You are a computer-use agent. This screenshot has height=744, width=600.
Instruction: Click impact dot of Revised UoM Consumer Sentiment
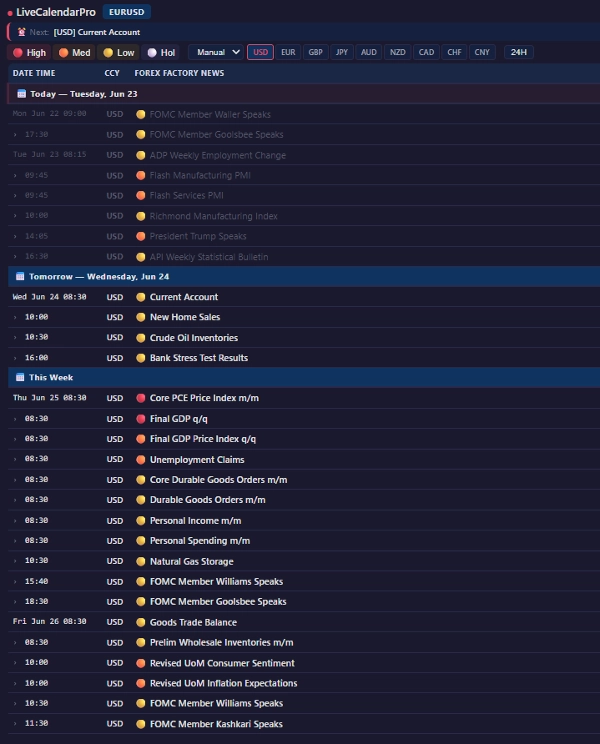pyautogui.click(x=140, y=663)
